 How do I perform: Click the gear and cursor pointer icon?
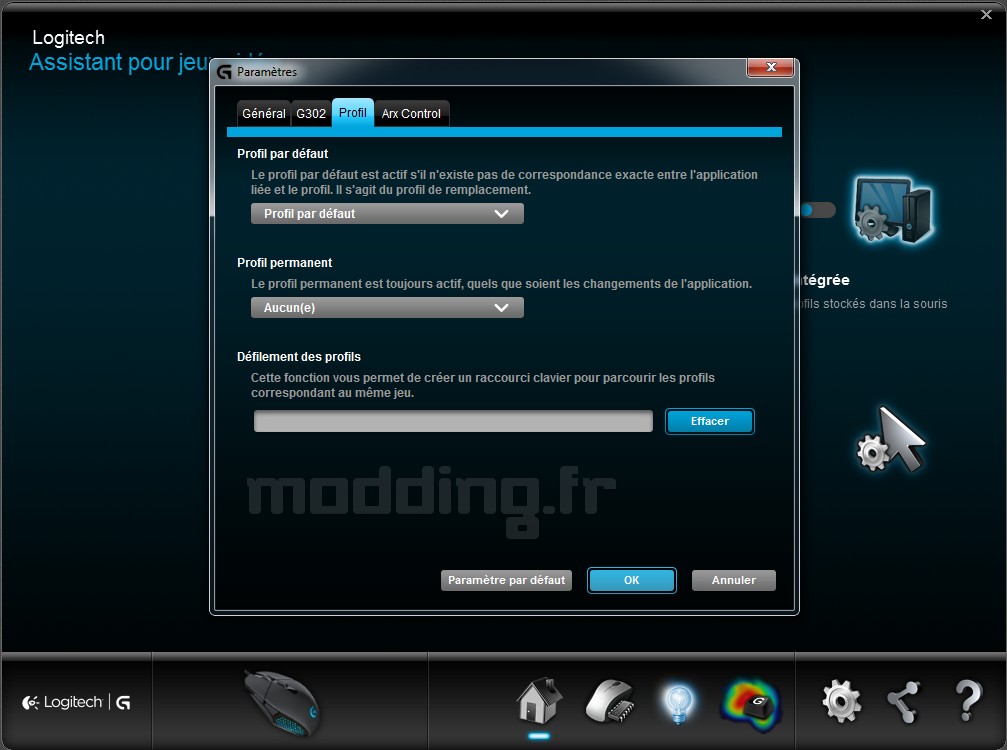(x=891, y=440)
